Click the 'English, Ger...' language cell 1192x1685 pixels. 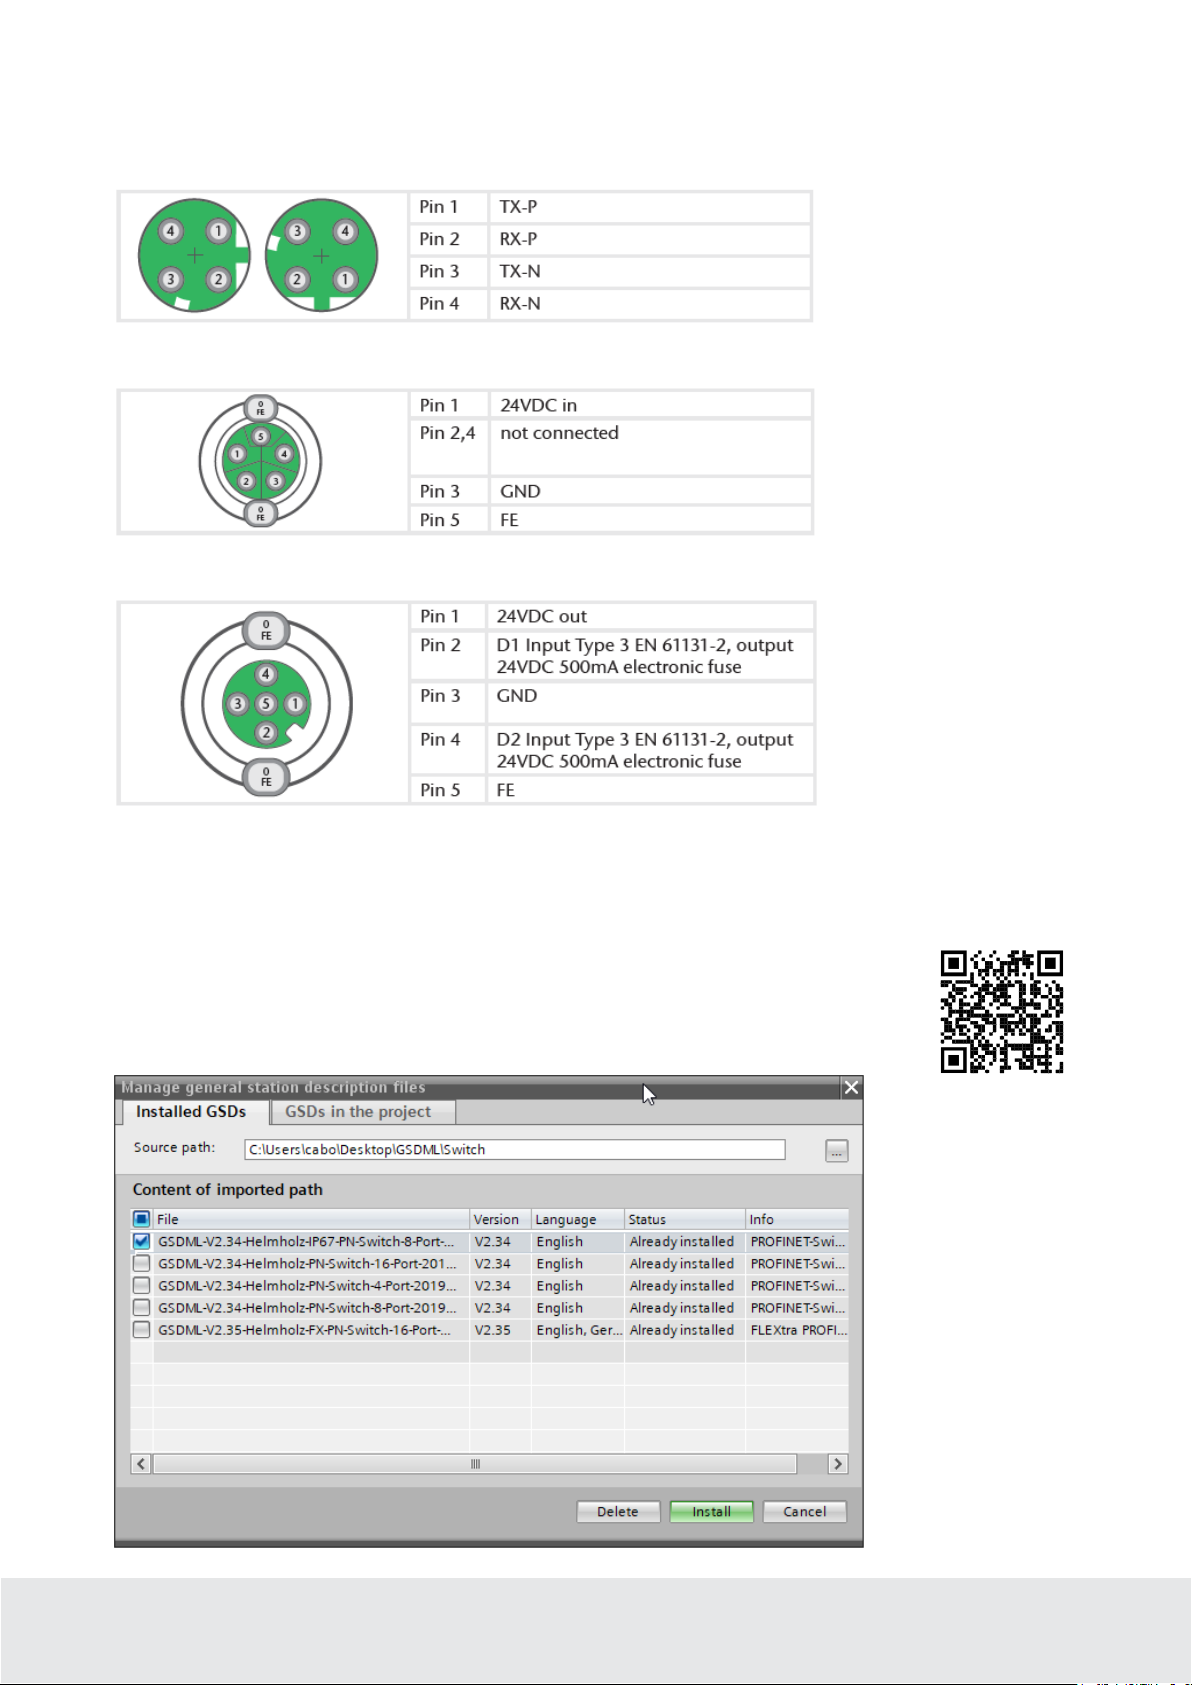pos(578,1329)
